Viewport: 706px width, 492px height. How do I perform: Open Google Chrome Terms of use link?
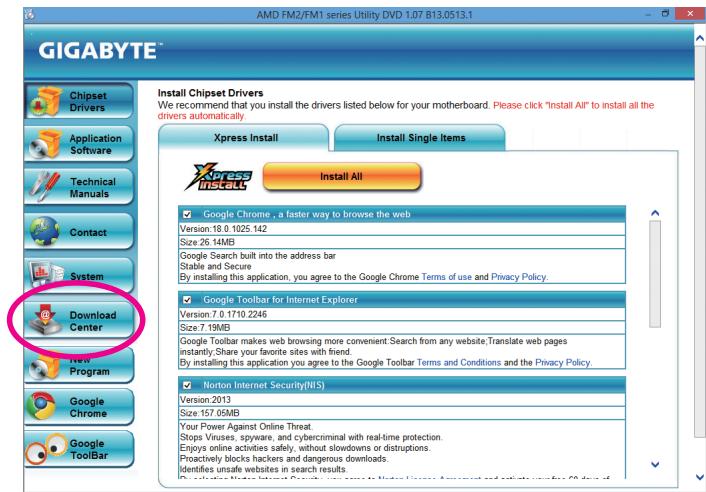(x=447, y=277)
